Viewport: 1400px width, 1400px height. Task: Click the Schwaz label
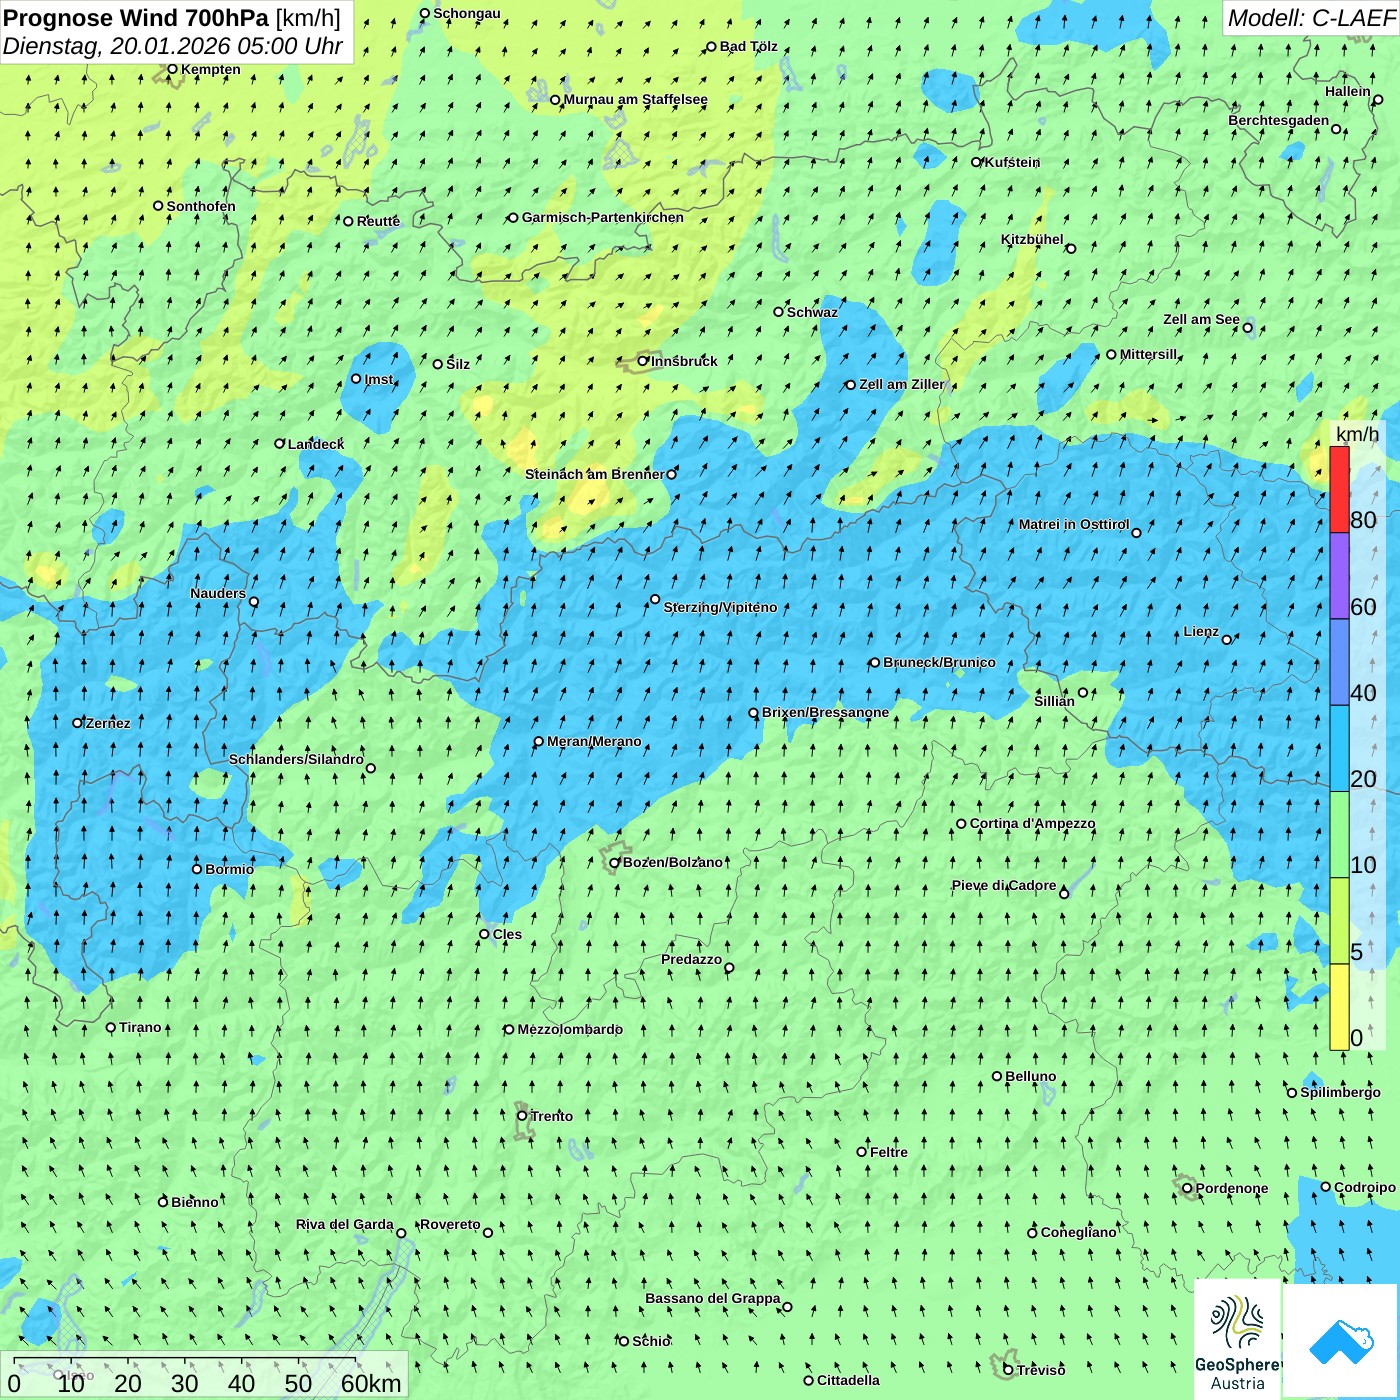click(812, 312)
